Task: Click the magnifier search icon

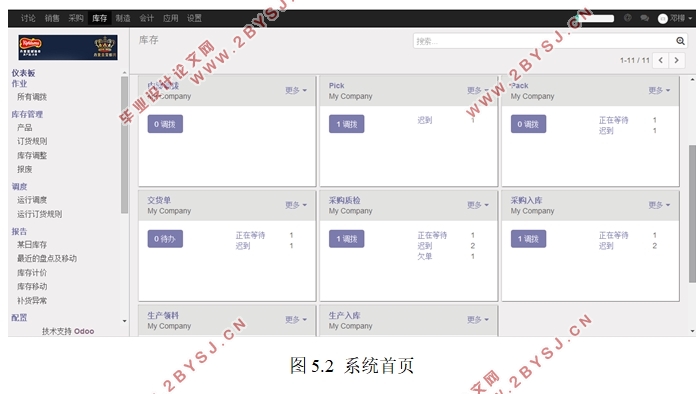Action: [x=680, y=41]
